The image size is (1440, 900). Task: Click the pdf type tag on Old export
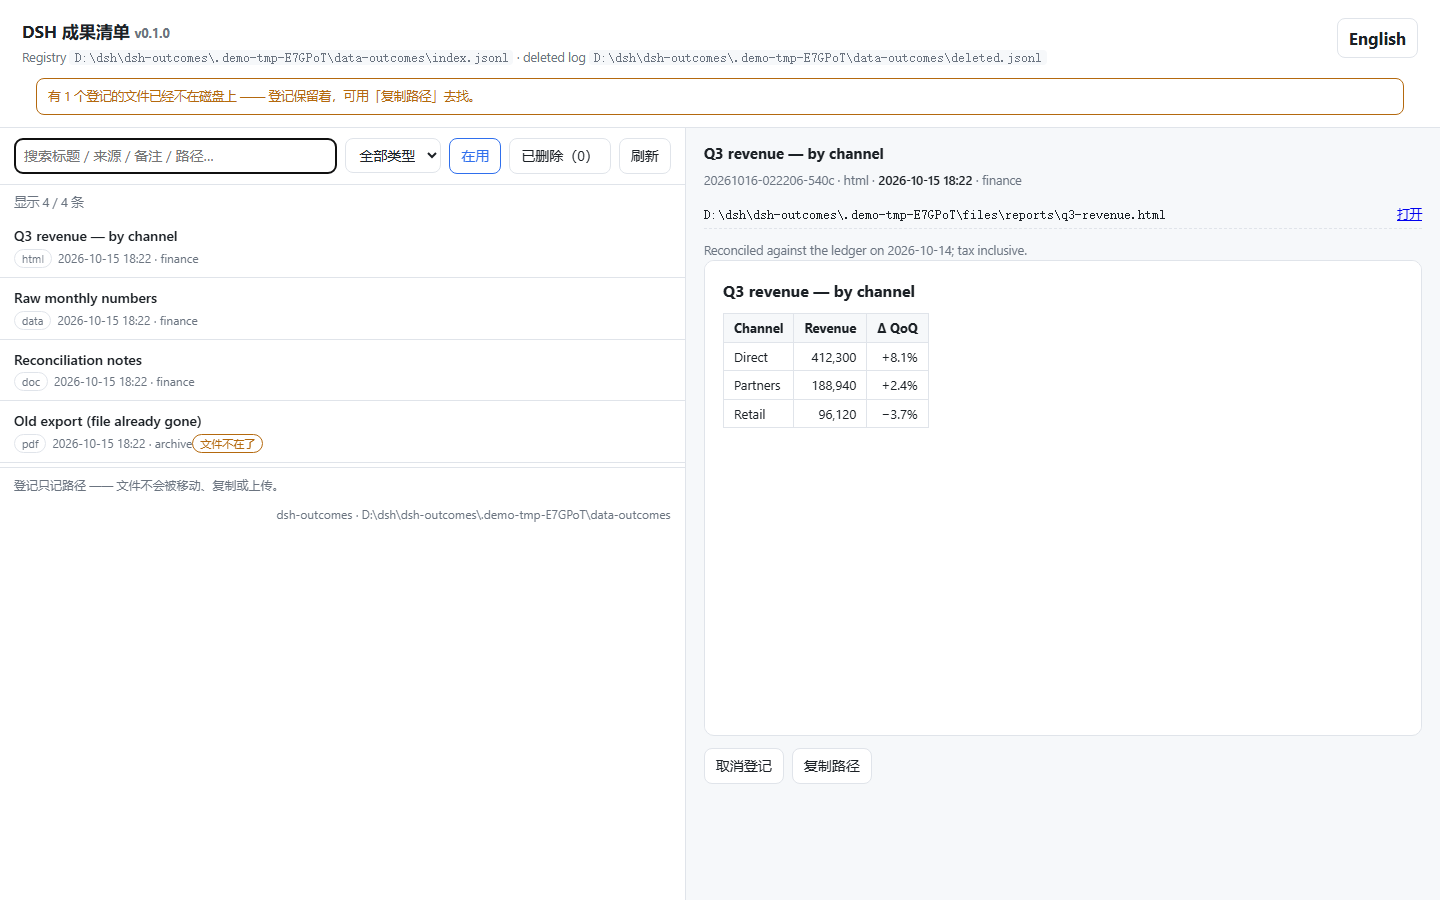pos(30,444)
